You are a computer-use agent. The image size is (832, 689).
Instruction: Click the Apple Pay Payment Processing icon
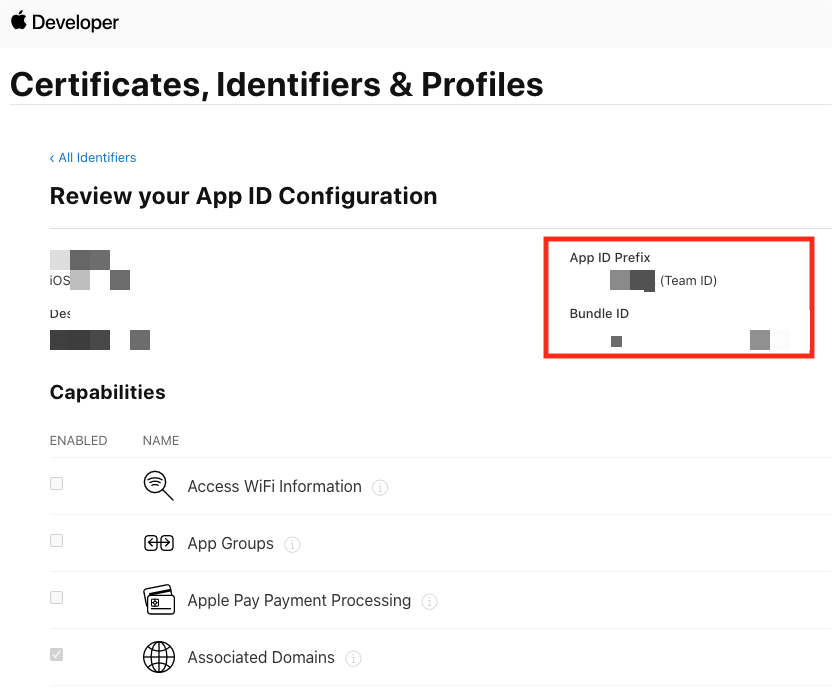(x=159, y=600)
